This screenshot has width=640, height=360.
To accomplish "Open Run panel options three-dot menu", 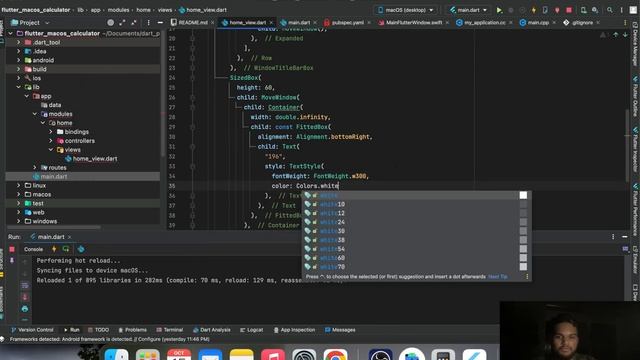I will [x=613, y=237].
